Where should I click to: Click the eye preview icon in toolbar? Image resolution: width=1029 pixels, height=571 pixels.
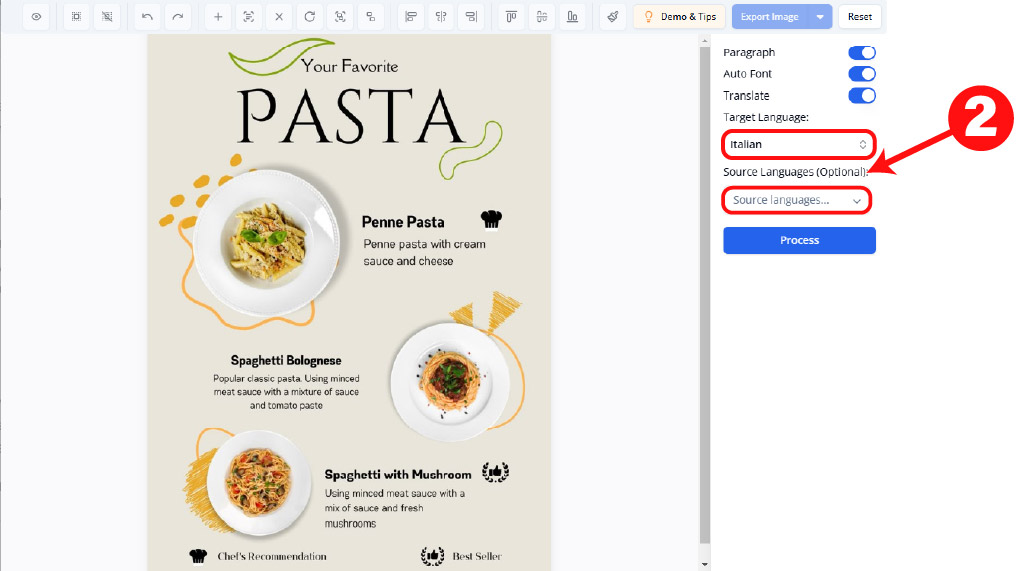click(x=36, y=17)
